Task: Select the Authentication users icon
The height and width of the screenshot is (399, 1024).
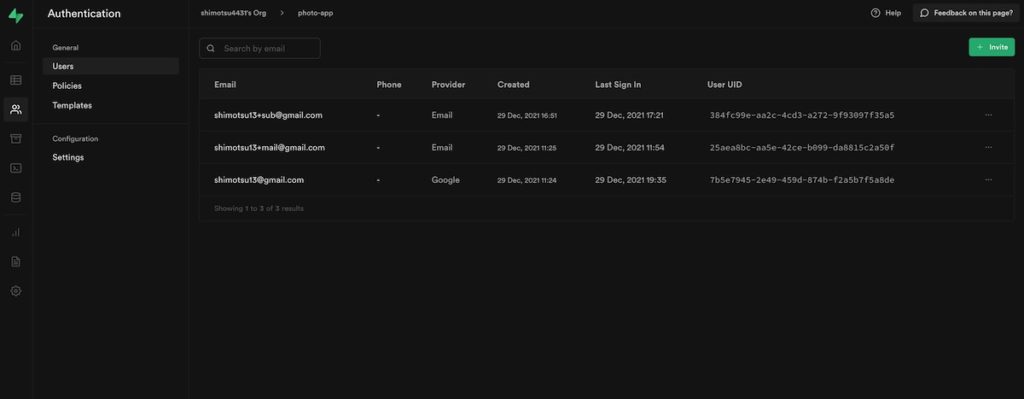Action: 16,110
